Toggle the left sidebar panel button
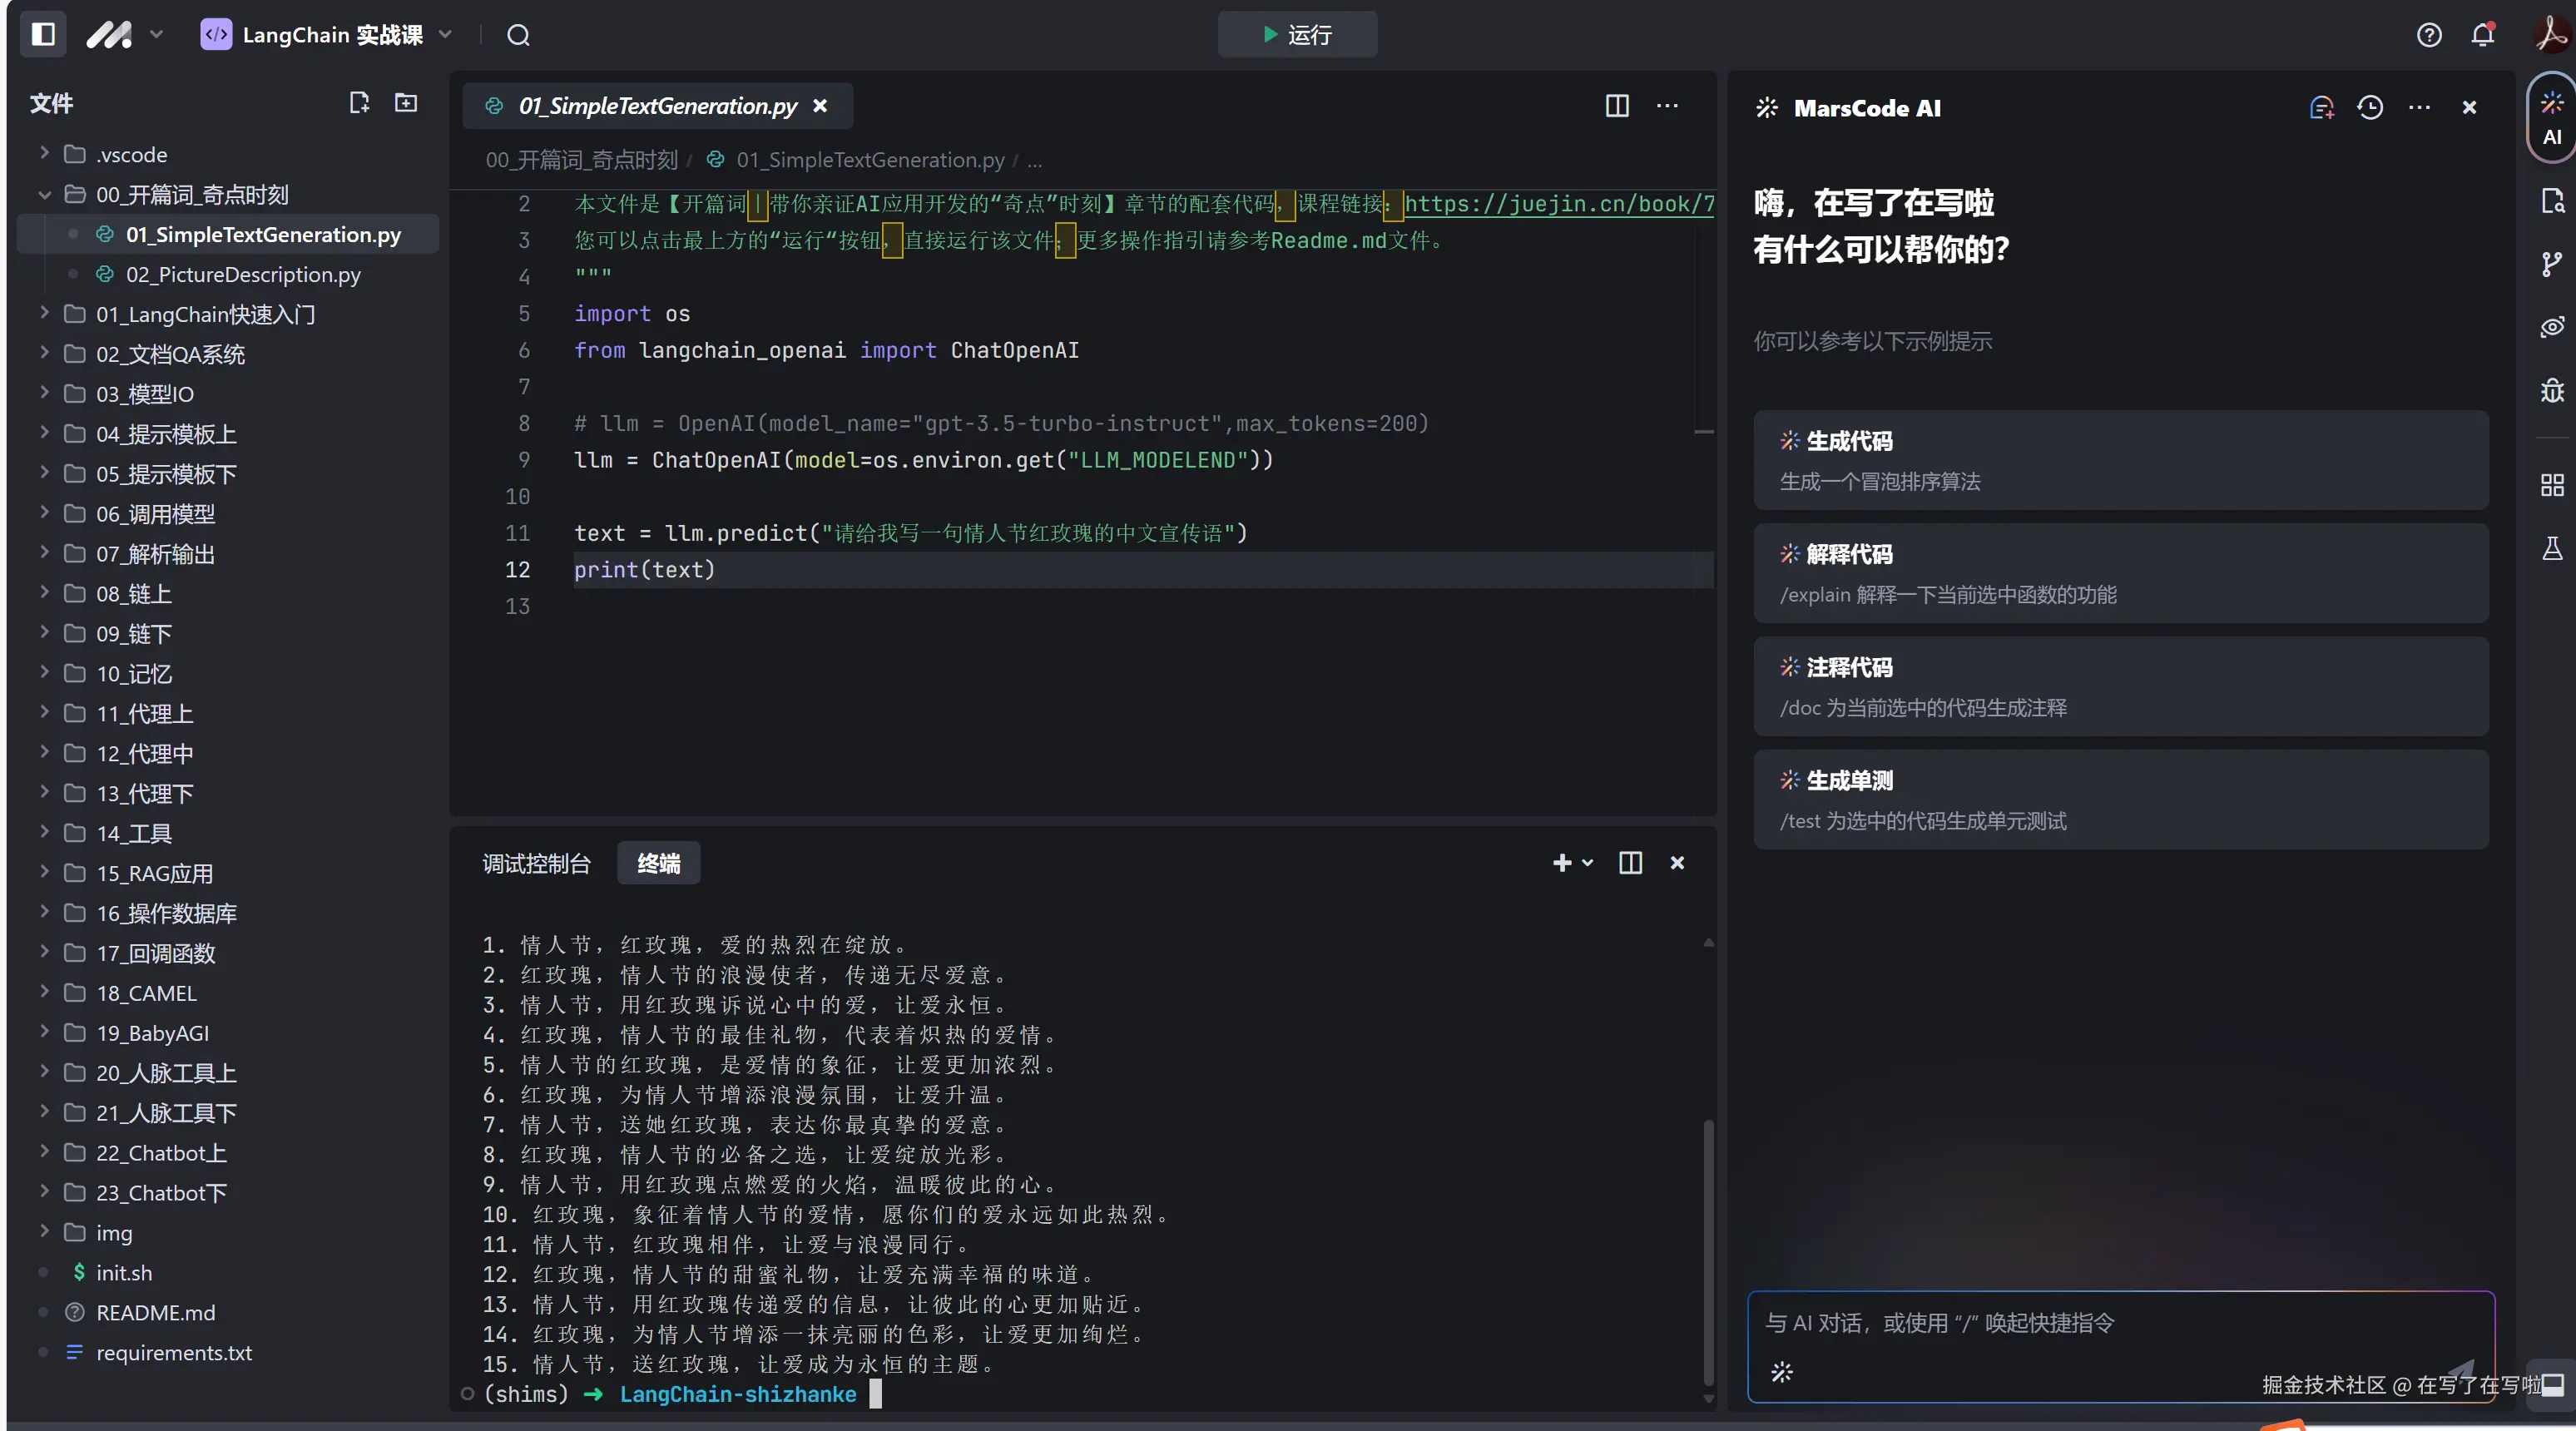The height and width of the screenshot is (1431, 2576). 43,35
